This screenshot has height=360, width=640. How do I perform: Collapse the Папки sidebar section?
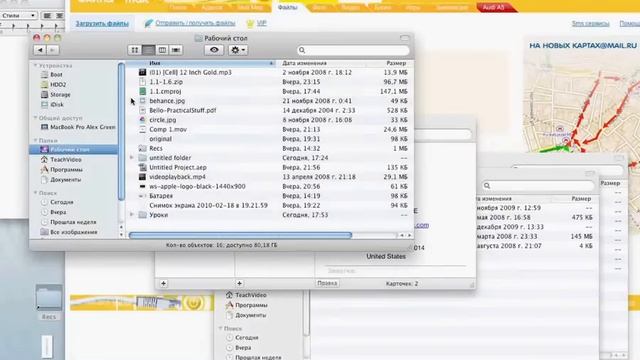[36, 140]
